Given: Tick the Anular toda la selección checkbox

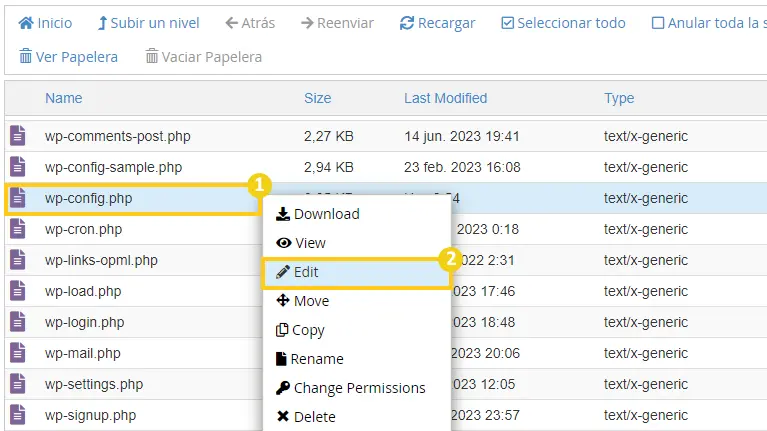Looking at the screenshot, I should click(658, 23).
